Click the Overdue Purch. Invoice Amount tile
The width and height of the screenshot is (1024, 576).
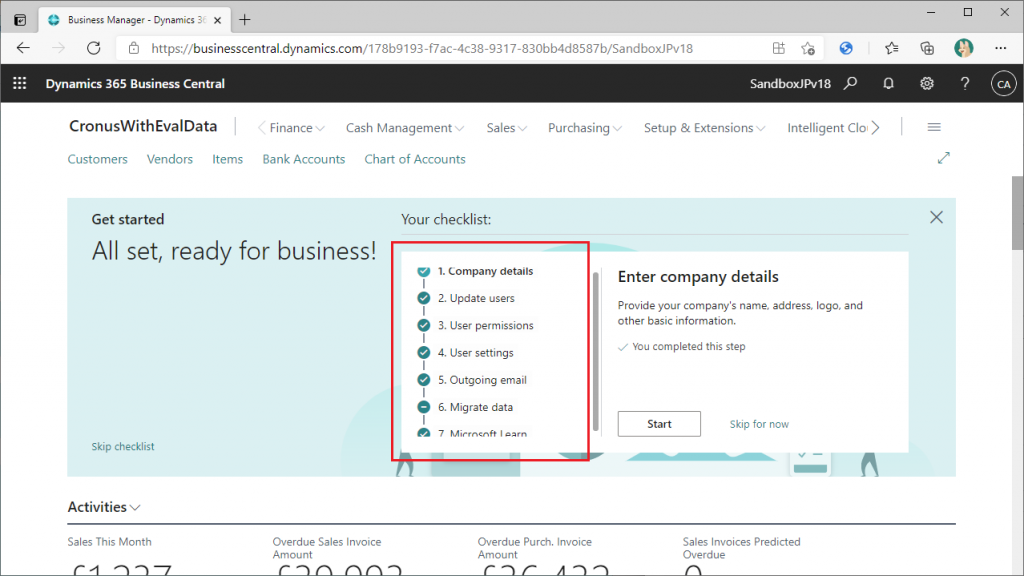543,556
